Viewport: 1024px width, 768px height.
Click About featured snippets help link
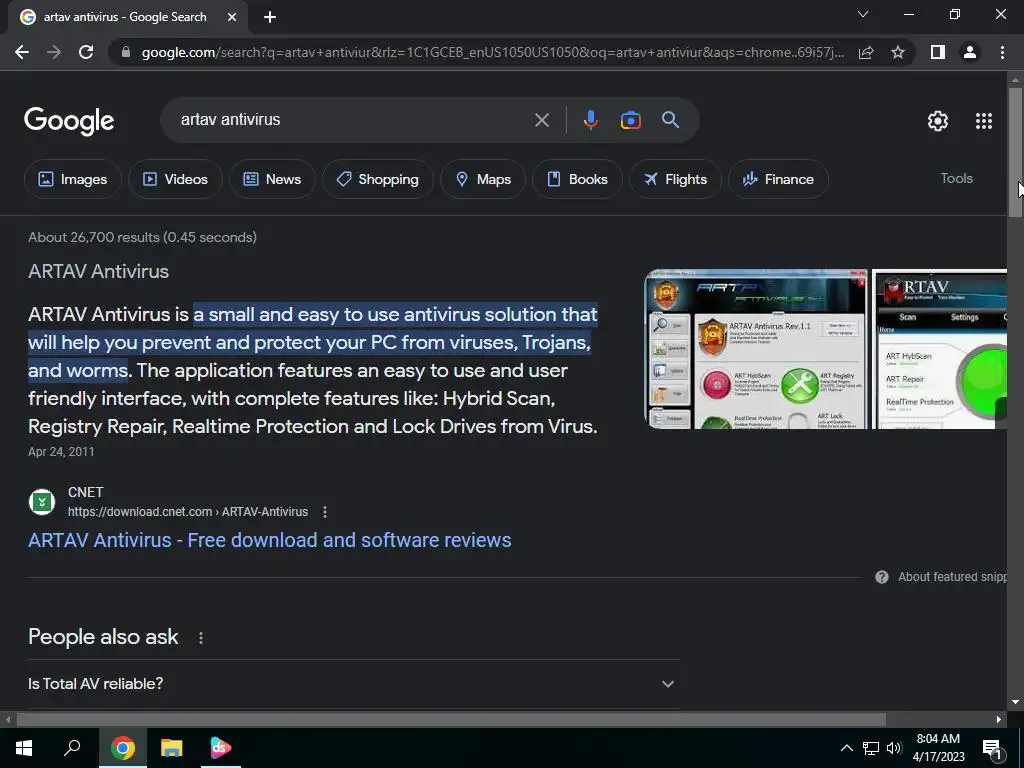940,577
